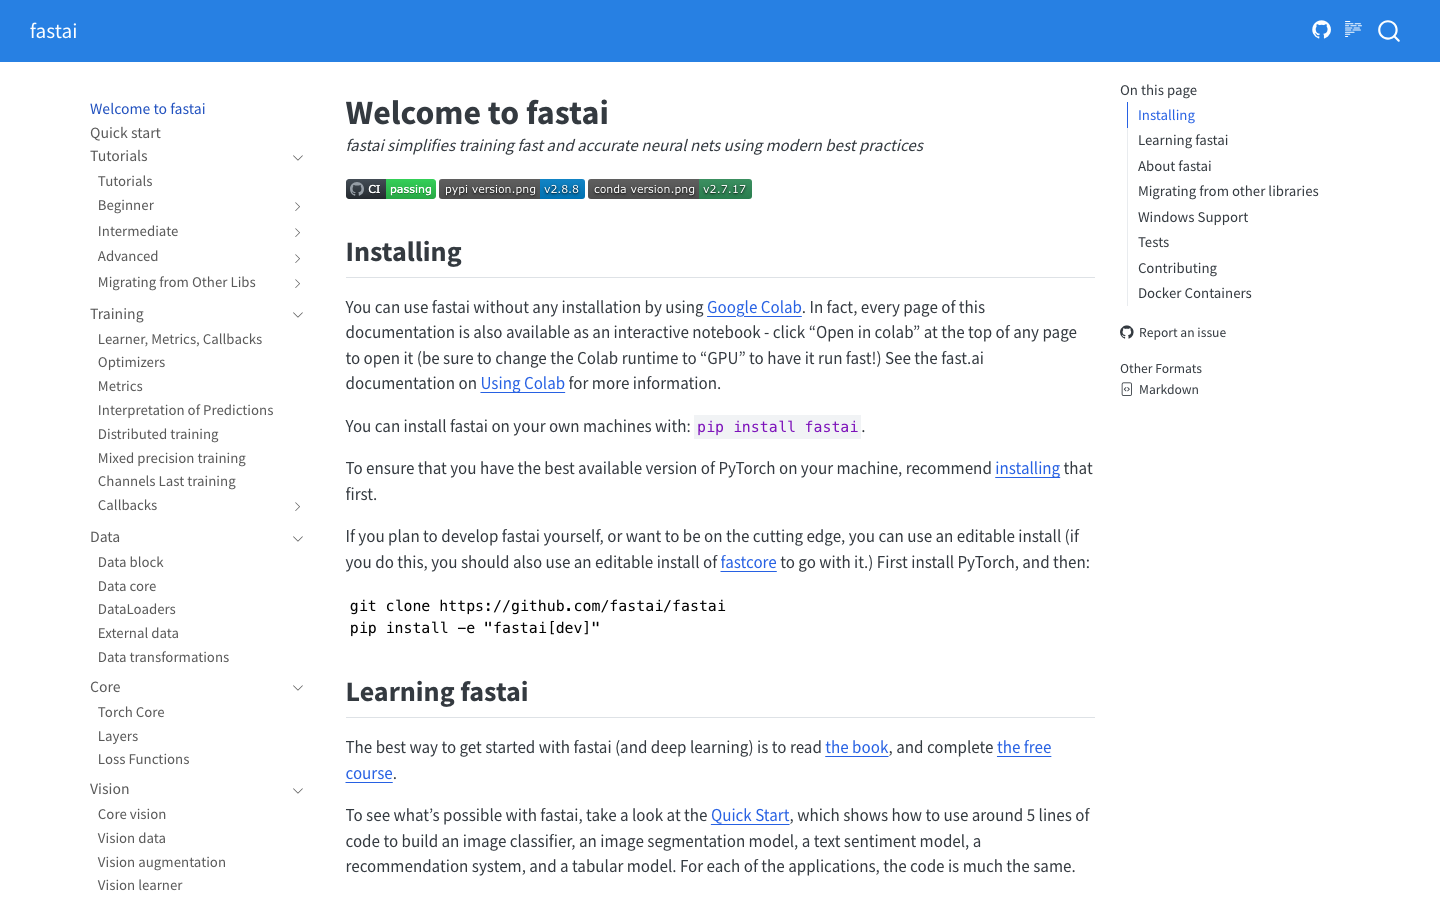Viewport: 1440px width, 900px height.
Task: Open Distributed training page
Action: pos(158,434)
